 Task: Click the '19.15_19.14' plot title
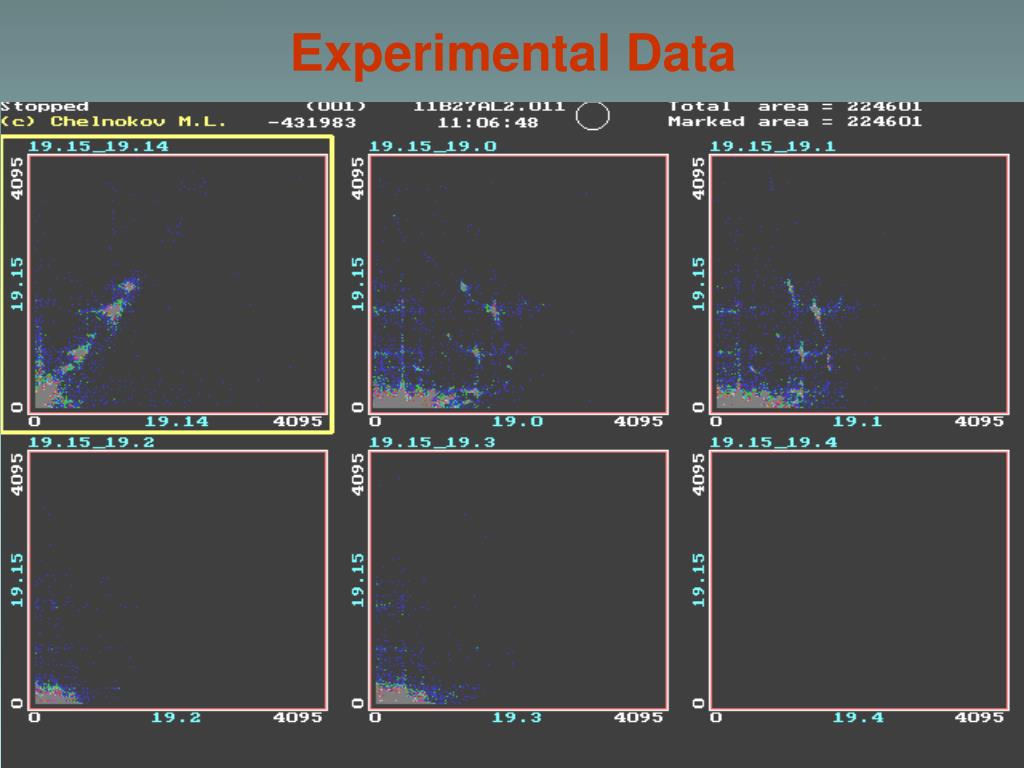[x=99, y=146]
